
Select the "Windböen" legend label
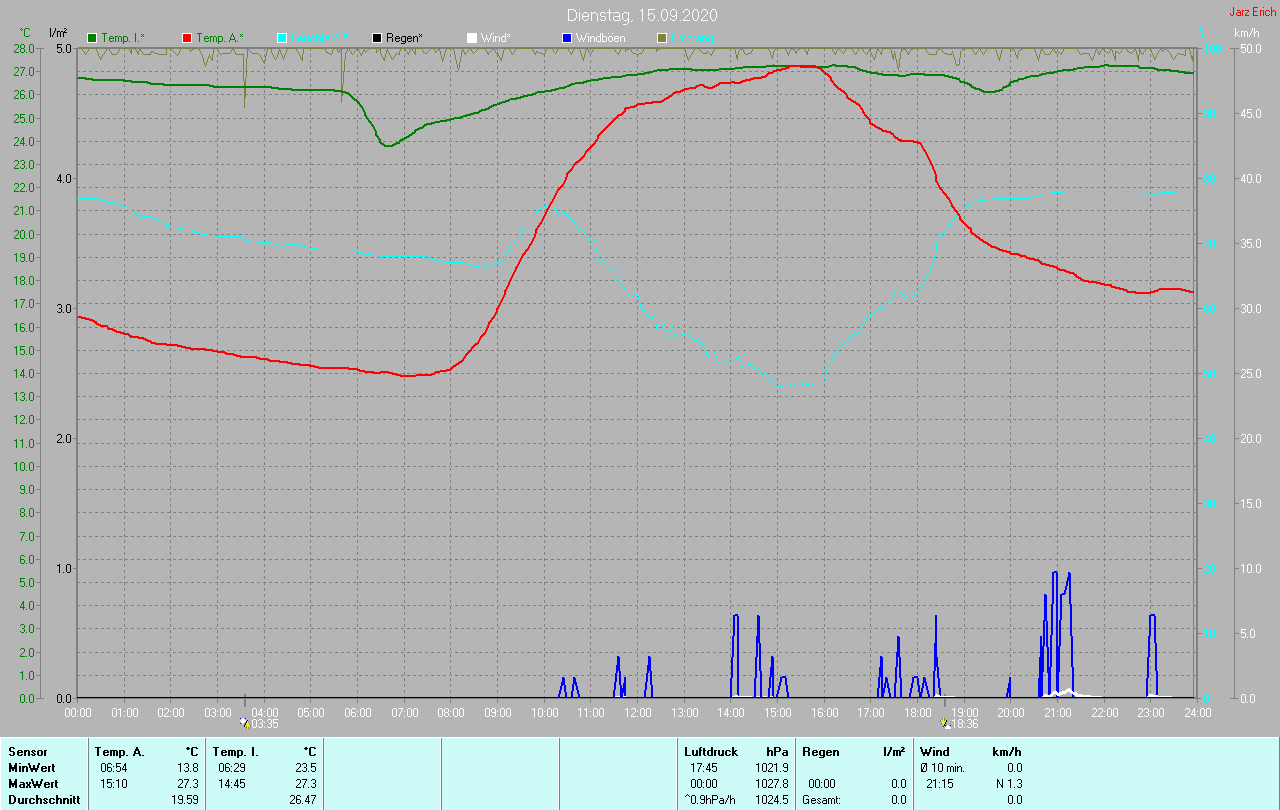[601, 38]
